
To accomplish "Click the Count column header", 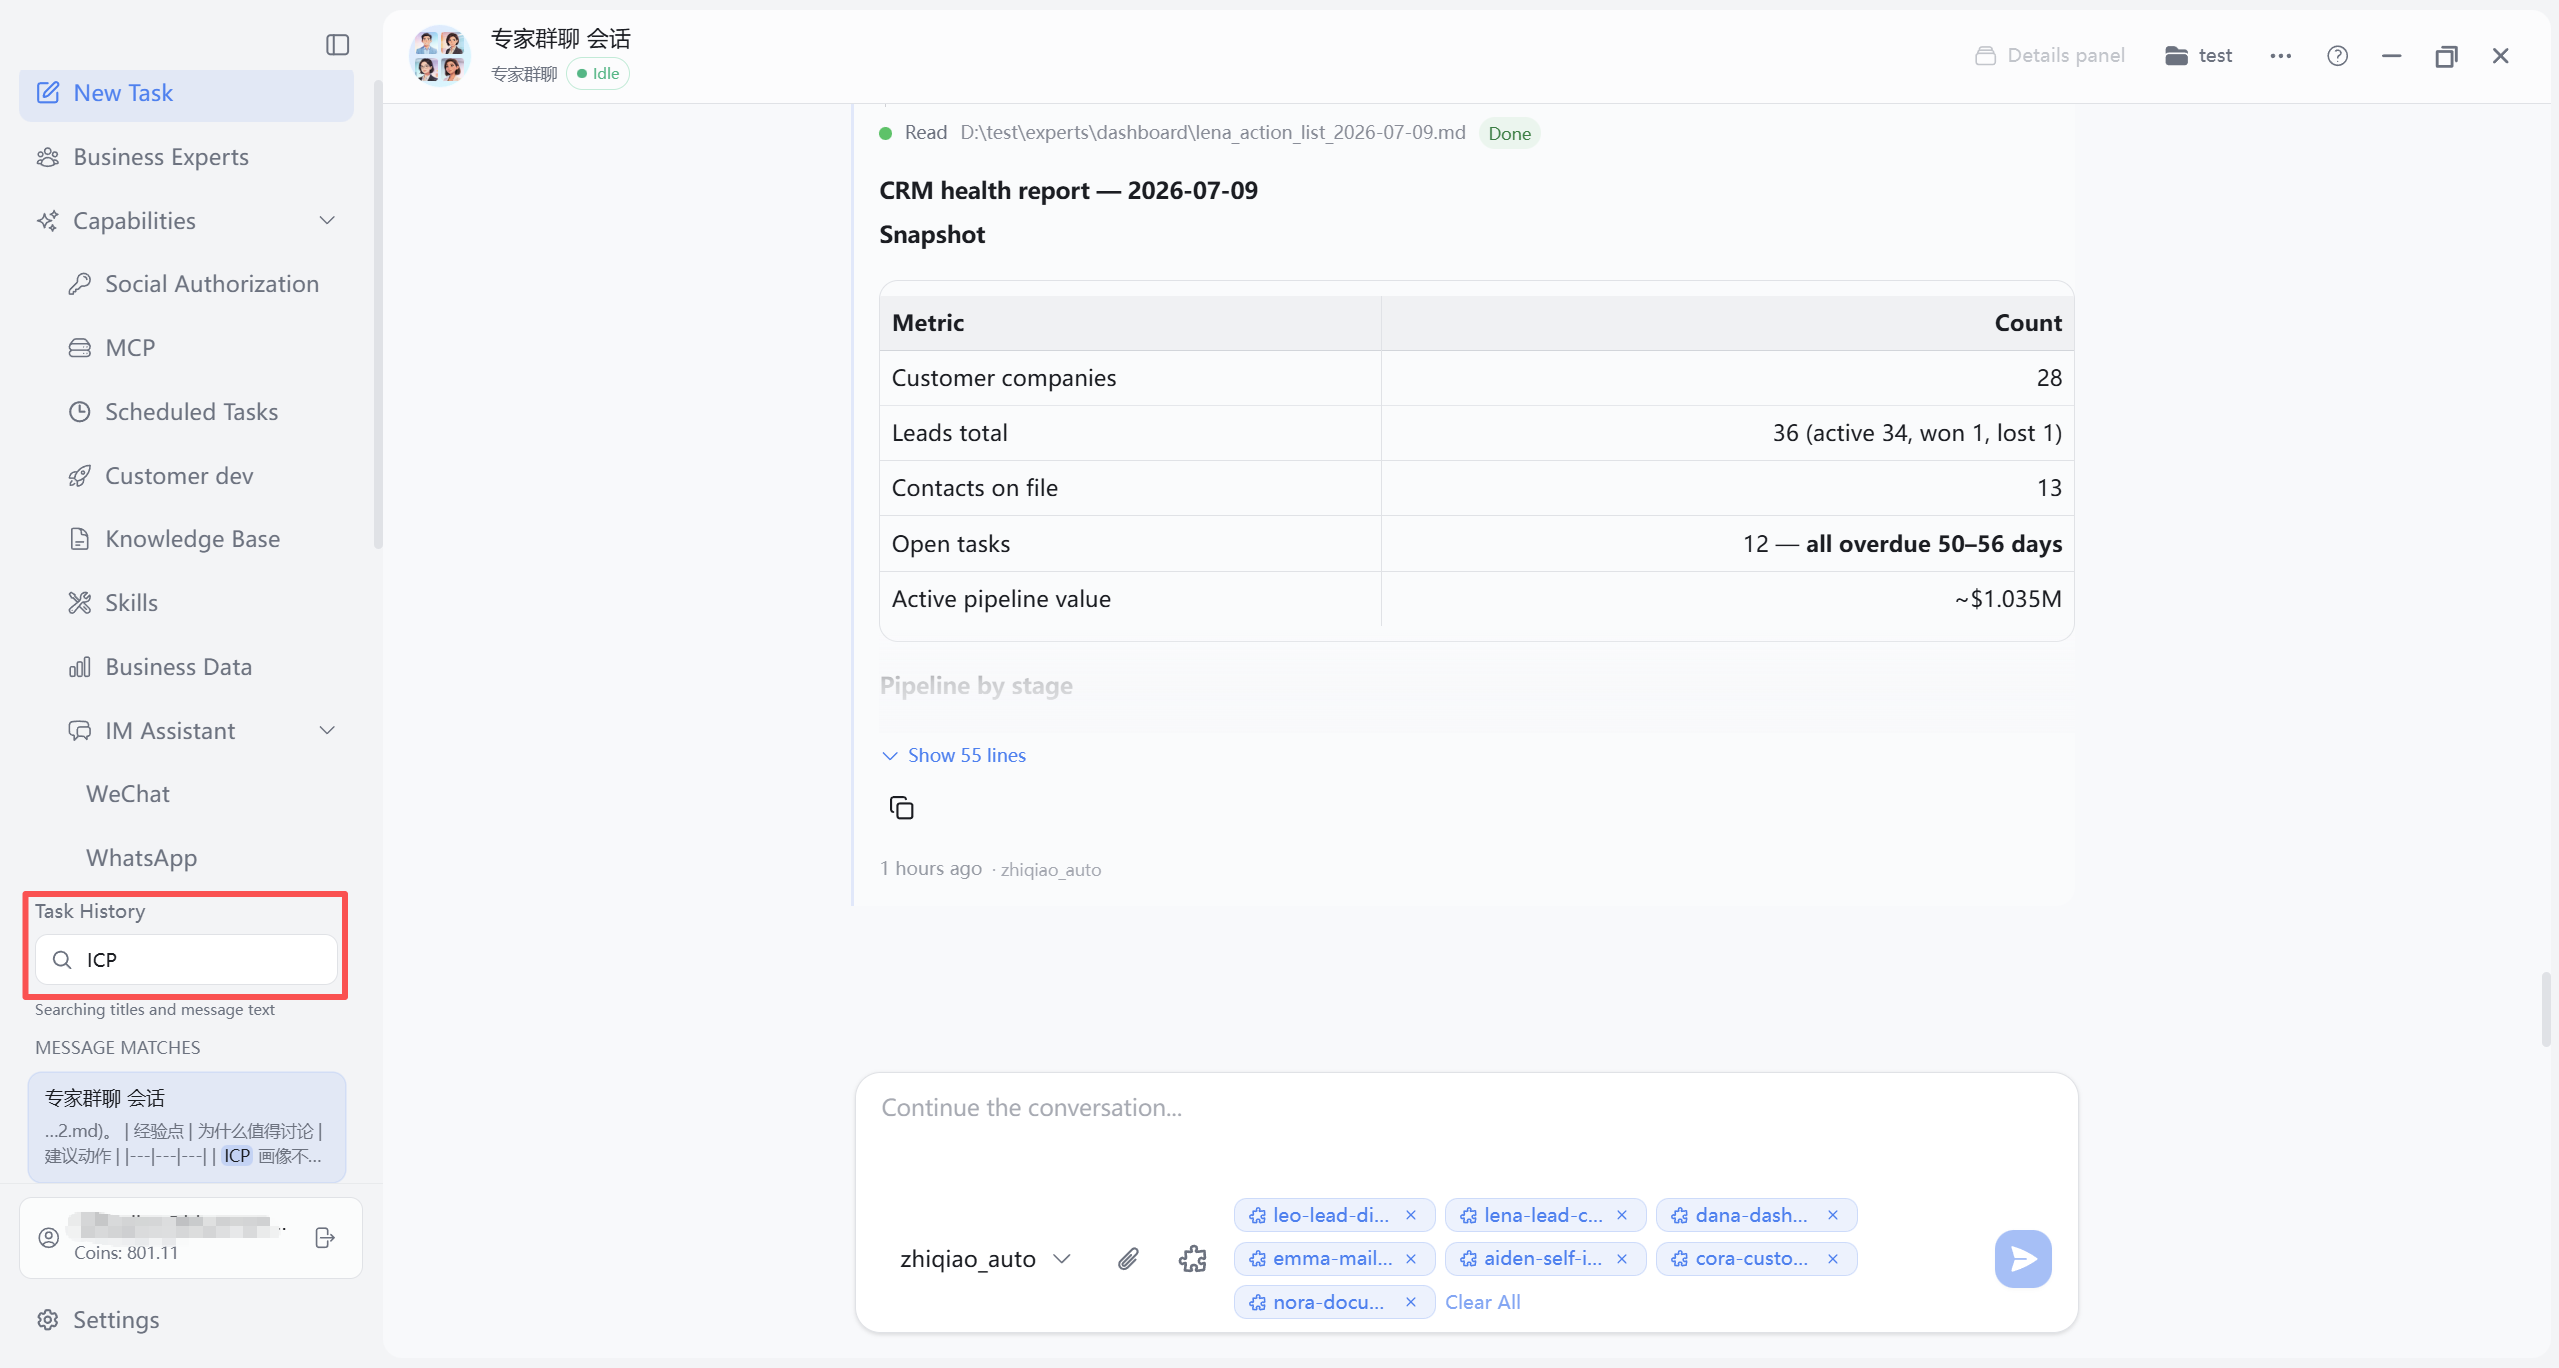I will click(1727, 323).
